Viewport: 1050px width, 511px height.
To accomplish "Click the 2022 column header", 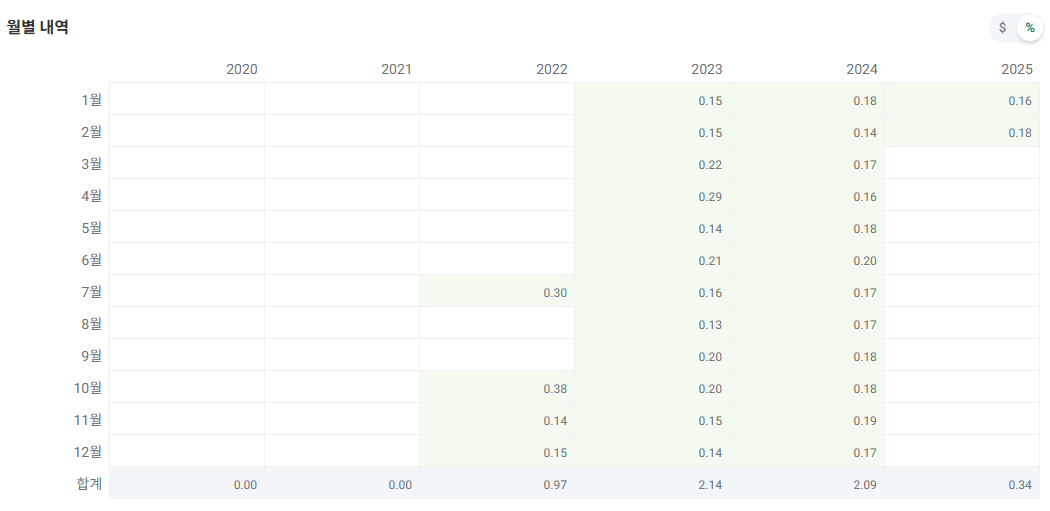I will click(552, 69).
